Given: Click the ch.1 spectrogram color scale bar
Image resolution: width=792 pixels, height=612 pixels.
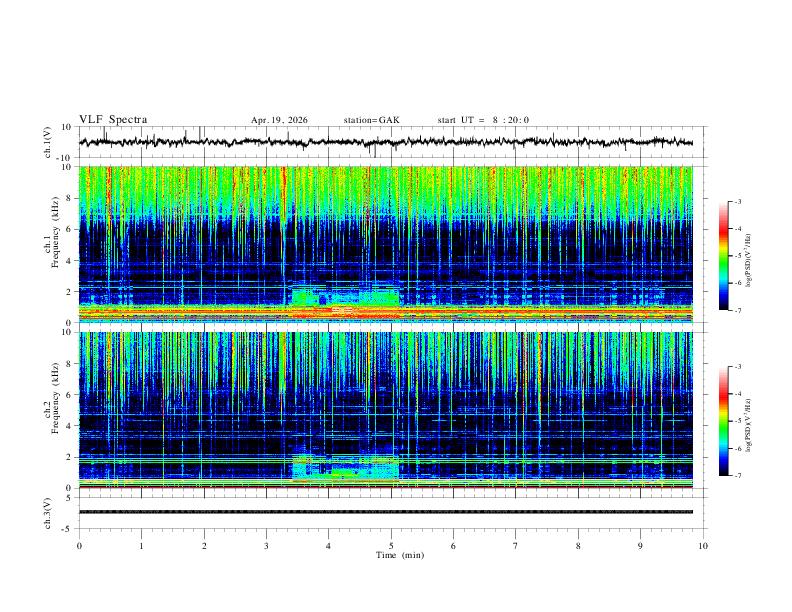Looking at the screenshot, I should (x=723, y=256).
